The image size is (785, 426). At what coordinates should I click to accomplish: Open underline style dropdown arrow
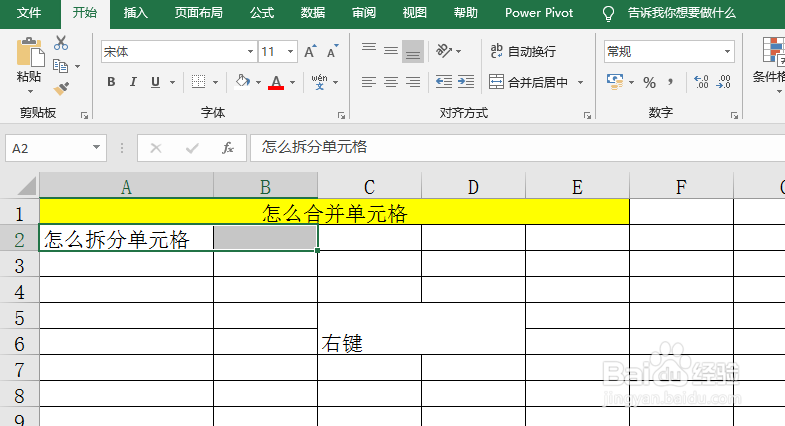(x=172, y=82)
